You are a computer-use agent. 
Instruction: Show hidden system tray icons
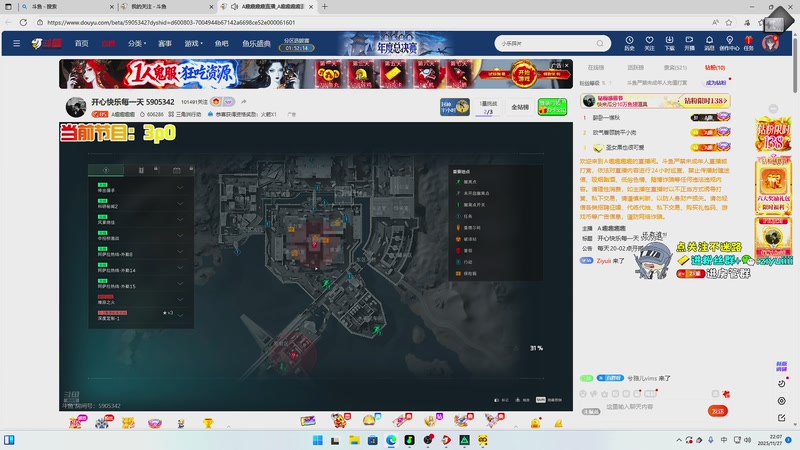[x=679, y=440]
